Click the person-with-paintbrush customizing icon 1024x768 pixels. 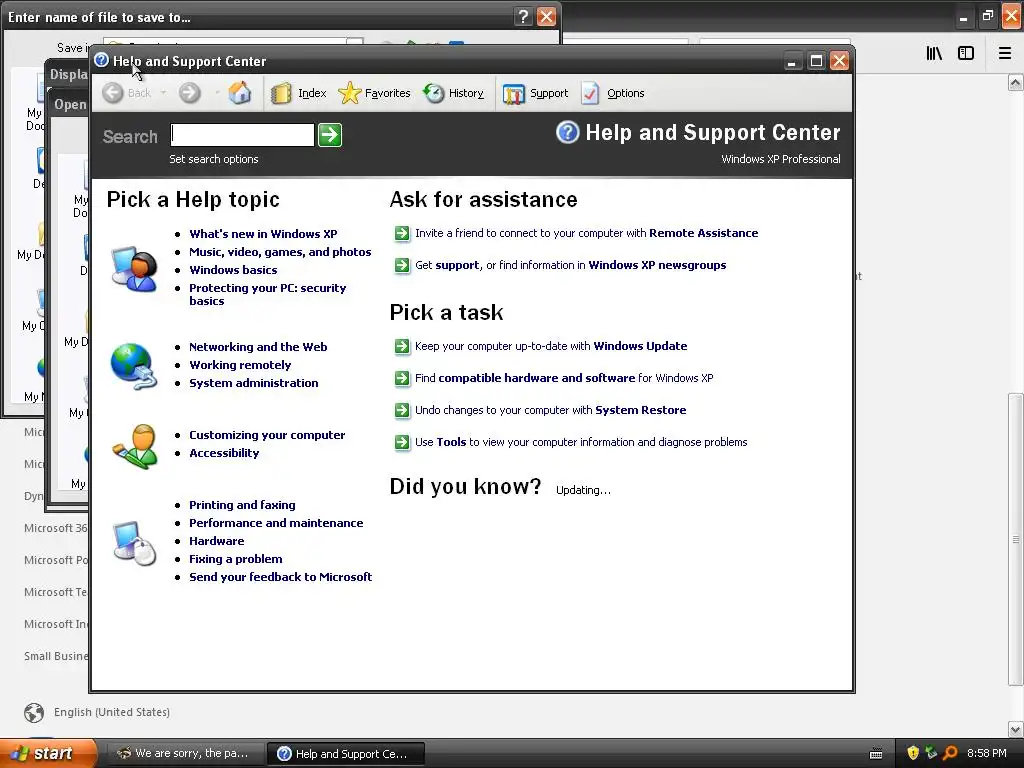tap(135, 447)
